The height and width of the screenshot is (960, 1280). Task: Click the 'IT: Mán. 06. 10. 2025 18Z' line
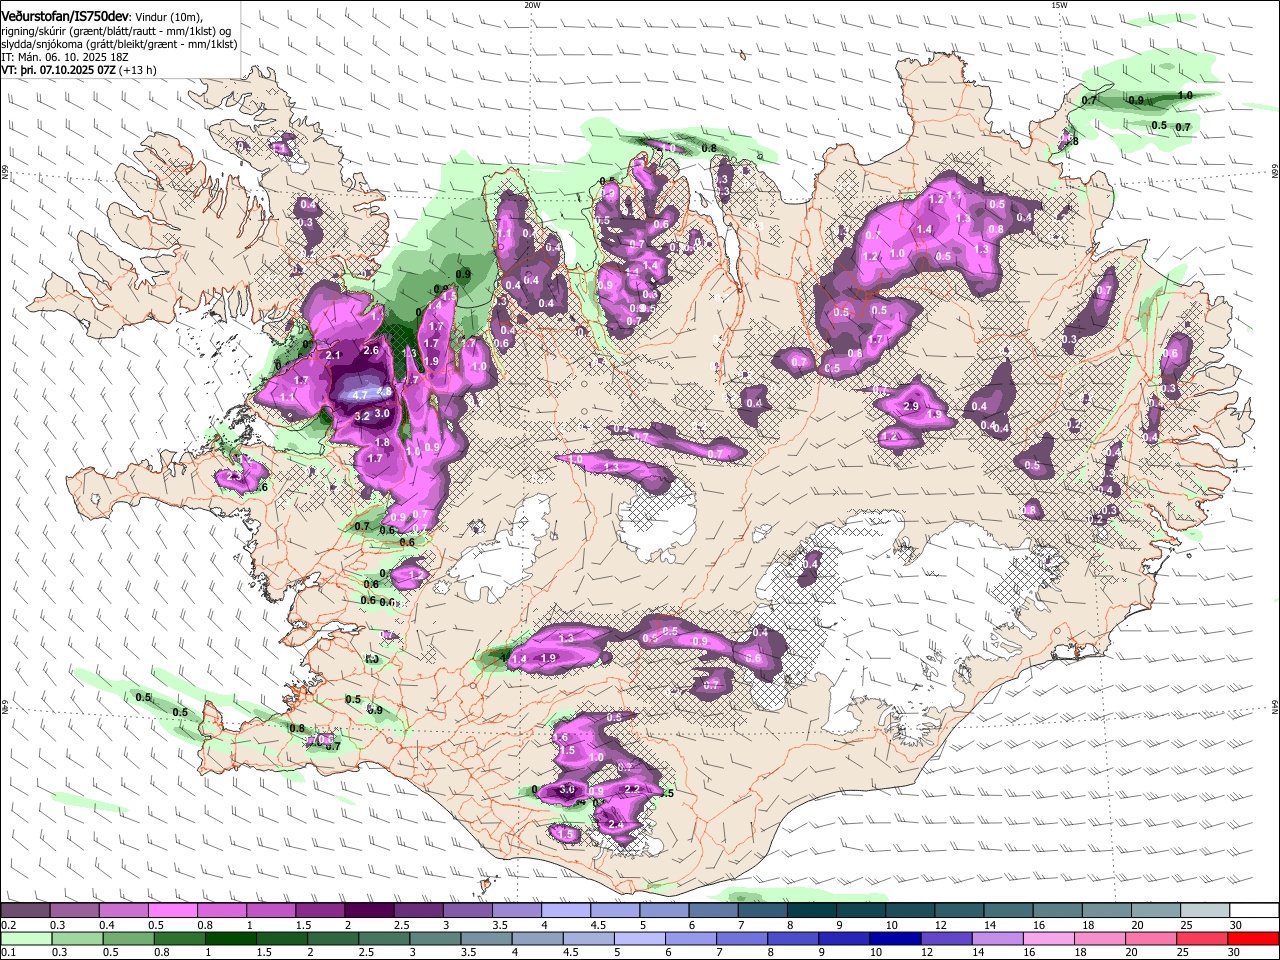(x=65, y=57)
